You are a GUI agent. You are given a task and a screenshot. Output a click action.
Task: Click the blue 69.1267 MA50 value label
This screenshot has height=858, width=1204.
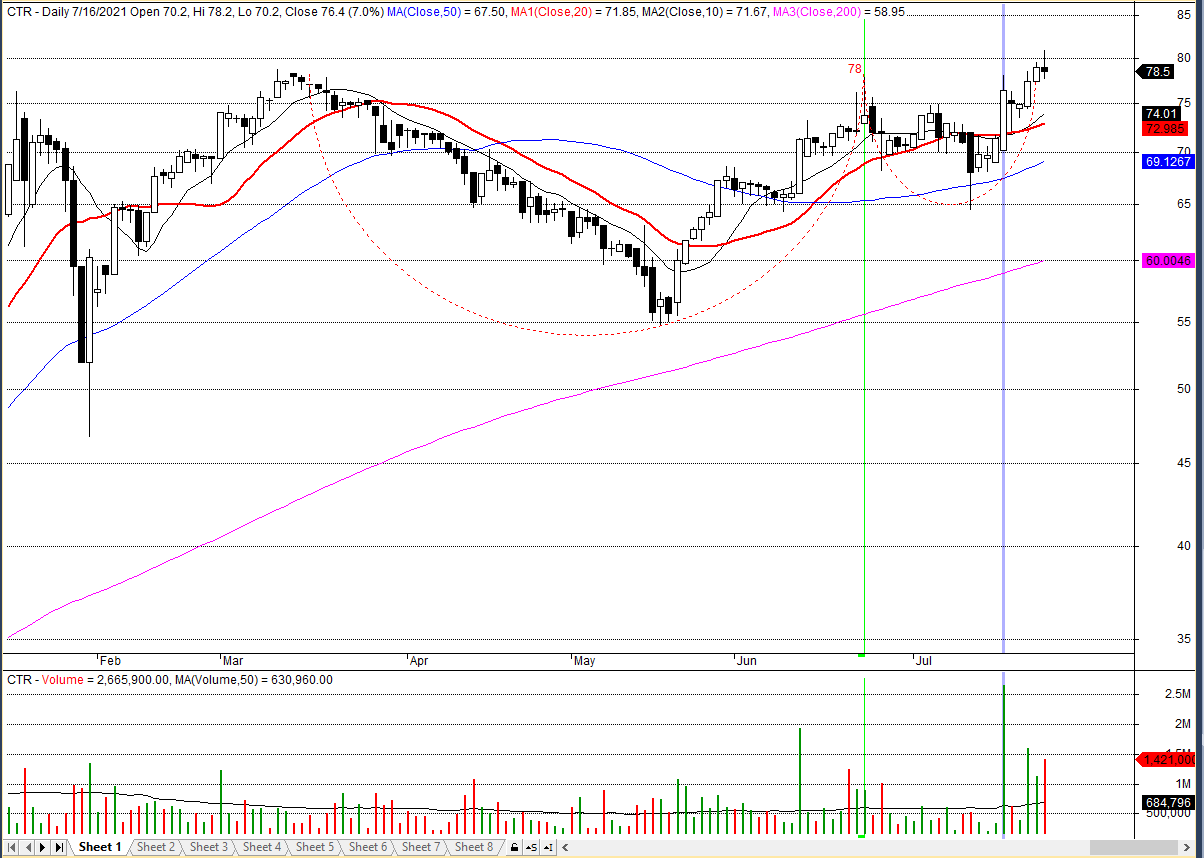1168,161
